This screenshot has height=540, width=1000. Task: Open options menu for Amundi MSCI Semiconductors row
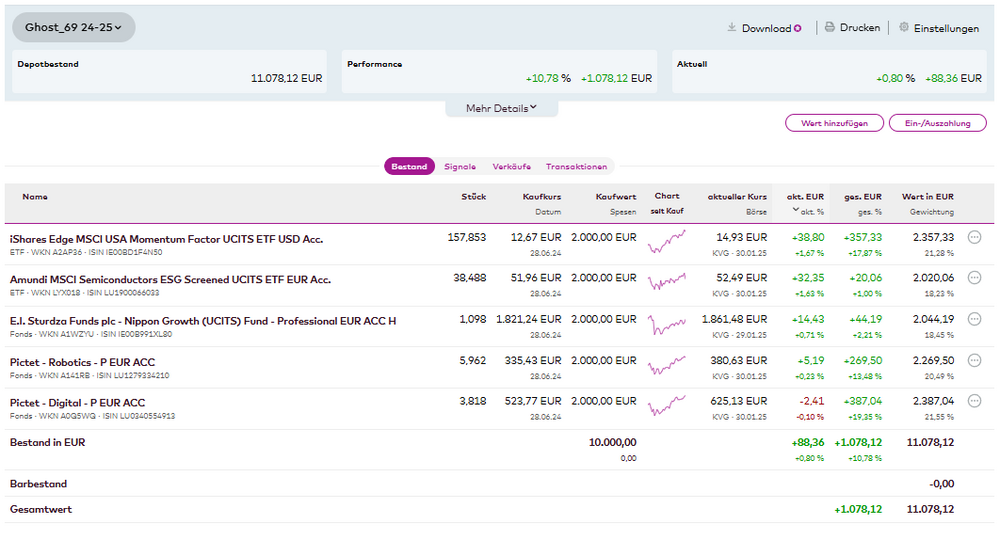[x=974, y=279]
